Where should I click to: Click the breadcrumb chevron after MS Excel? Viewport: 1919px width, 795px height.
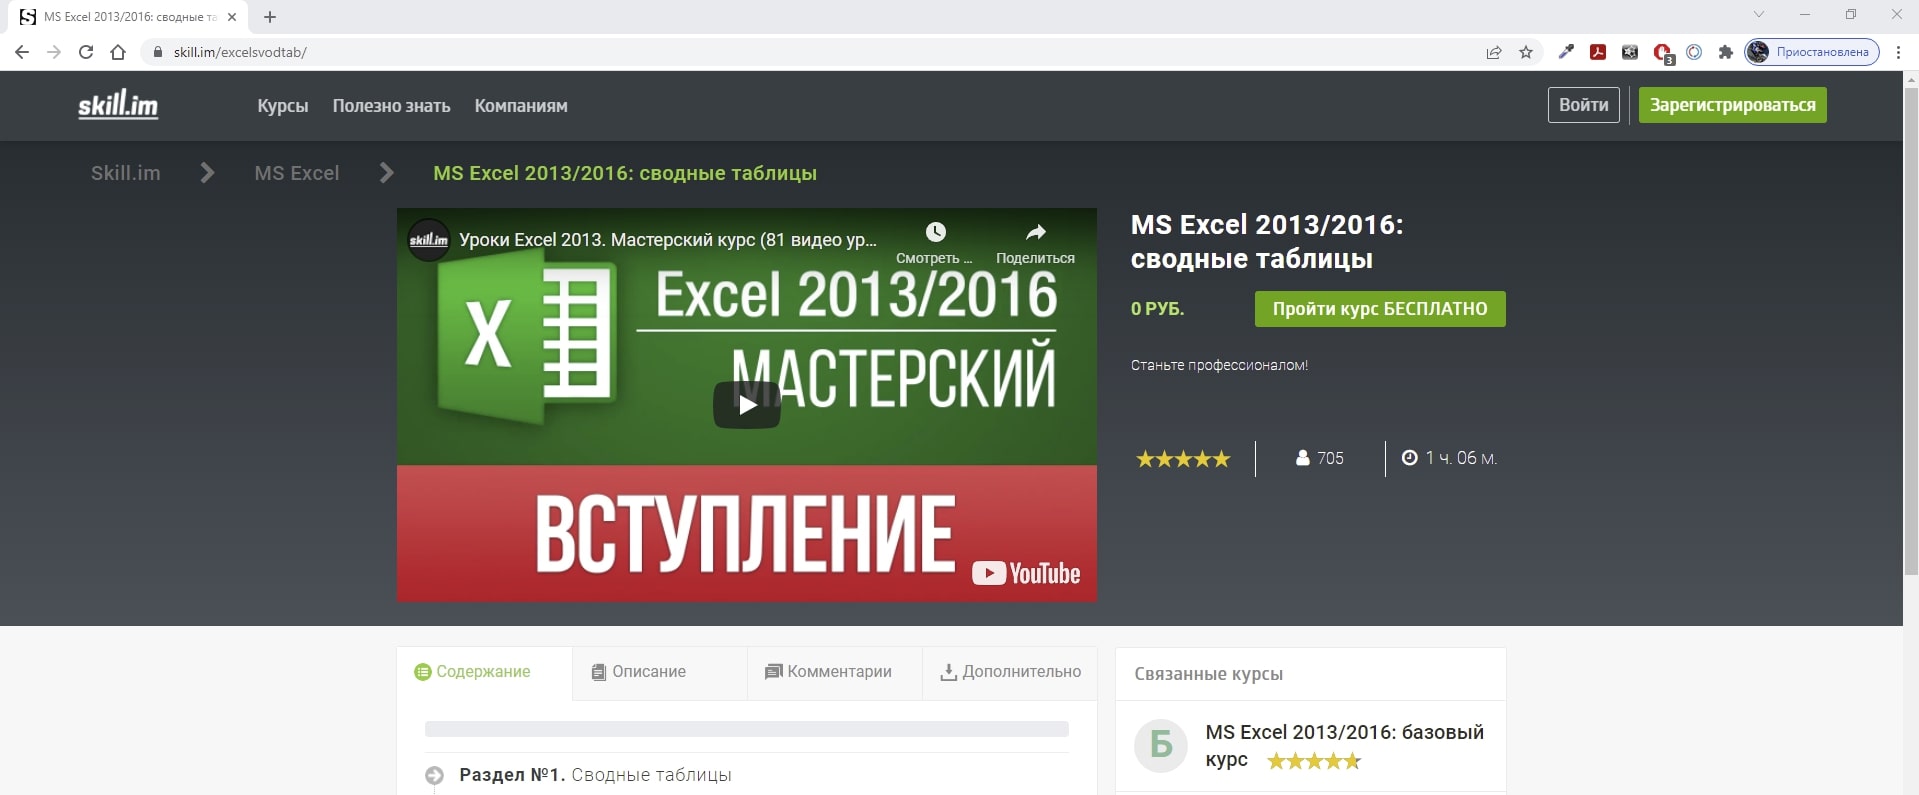click(387, 173)
